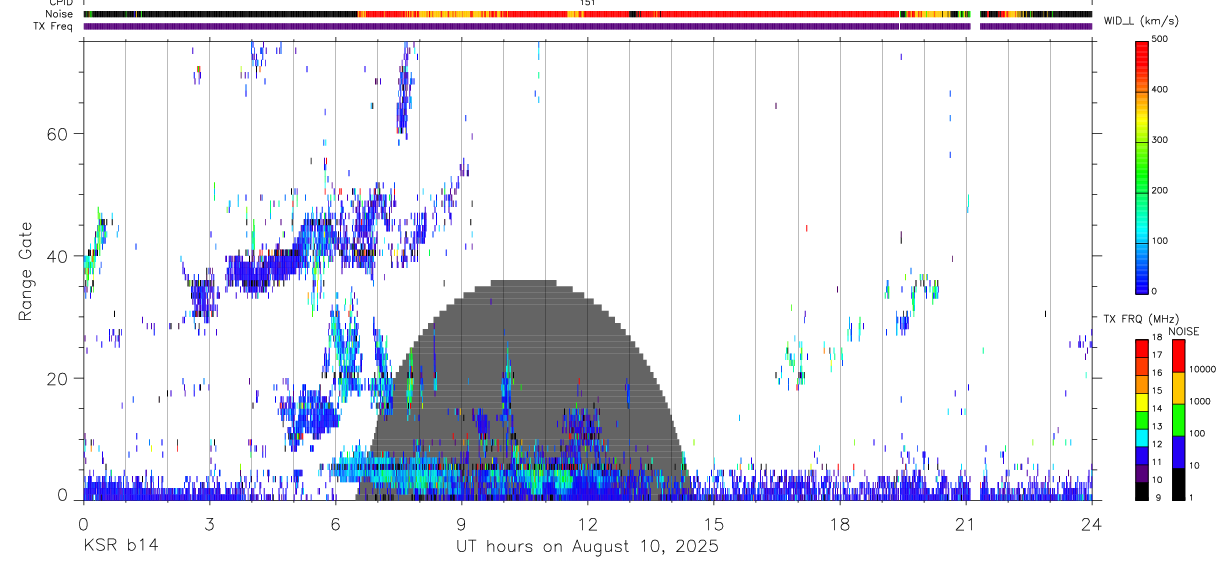Click the 16 MHz label on TX FRQ legend
The image size is (1228, 567).
(x=1157, y=374)
